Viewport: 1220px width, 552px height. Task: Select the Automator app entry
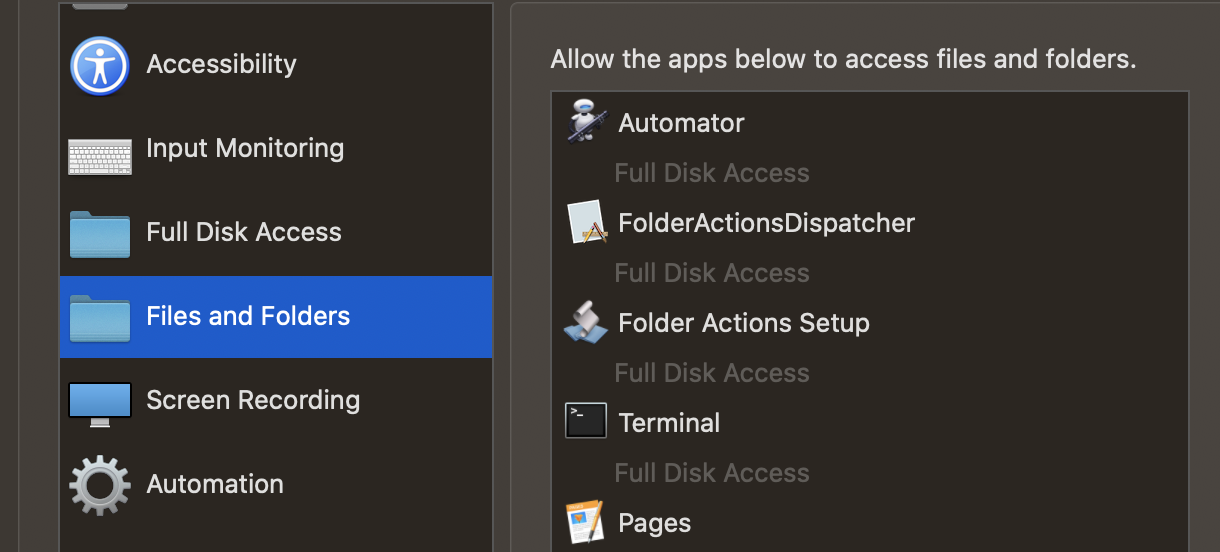tap(870, 123)
